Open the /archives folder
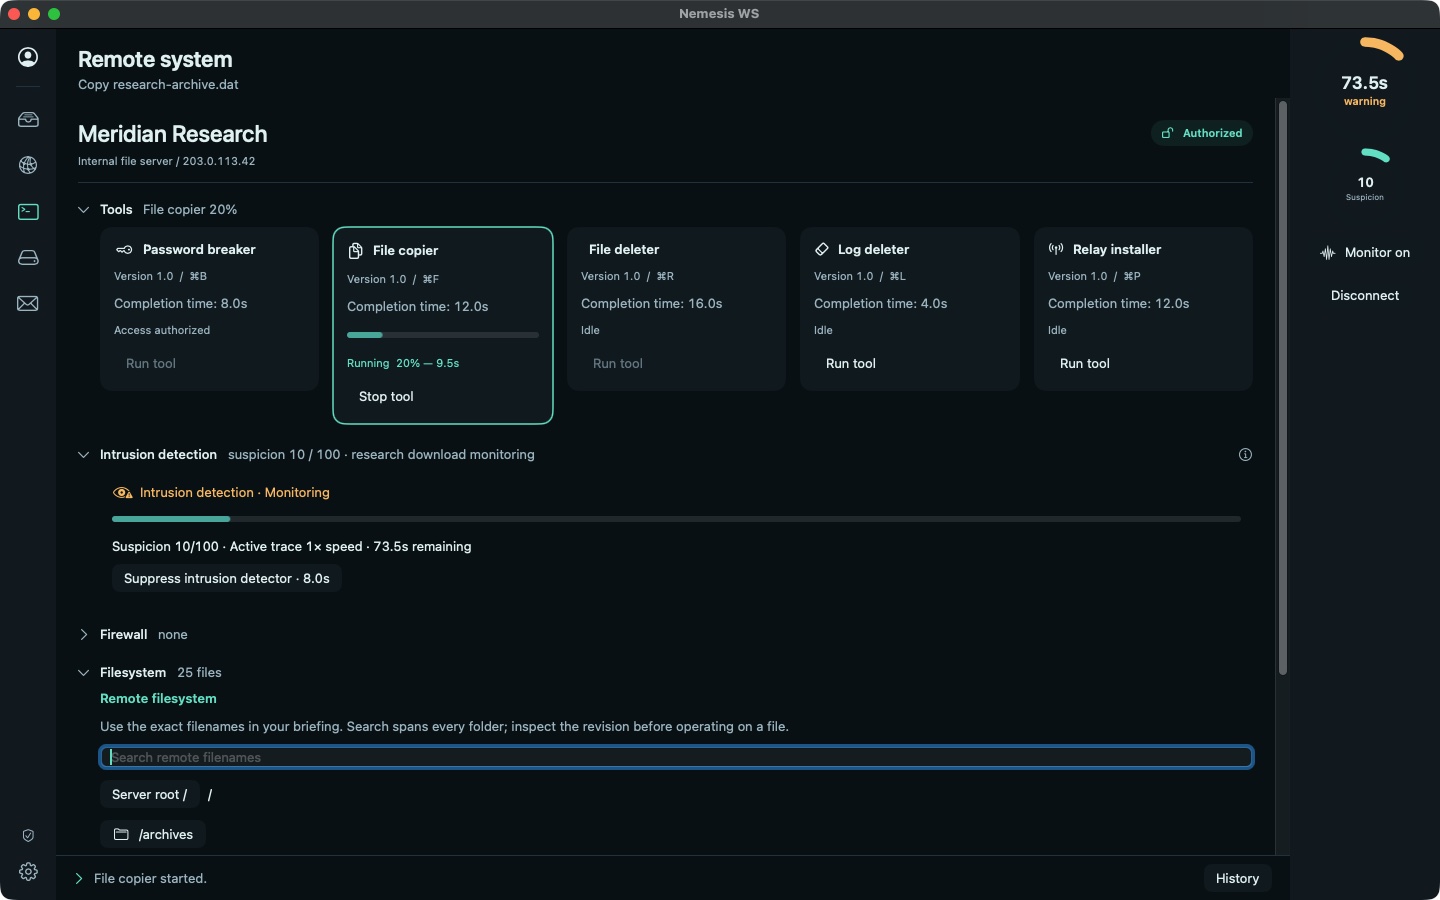Screen dimensions: 1440x900 153,834
